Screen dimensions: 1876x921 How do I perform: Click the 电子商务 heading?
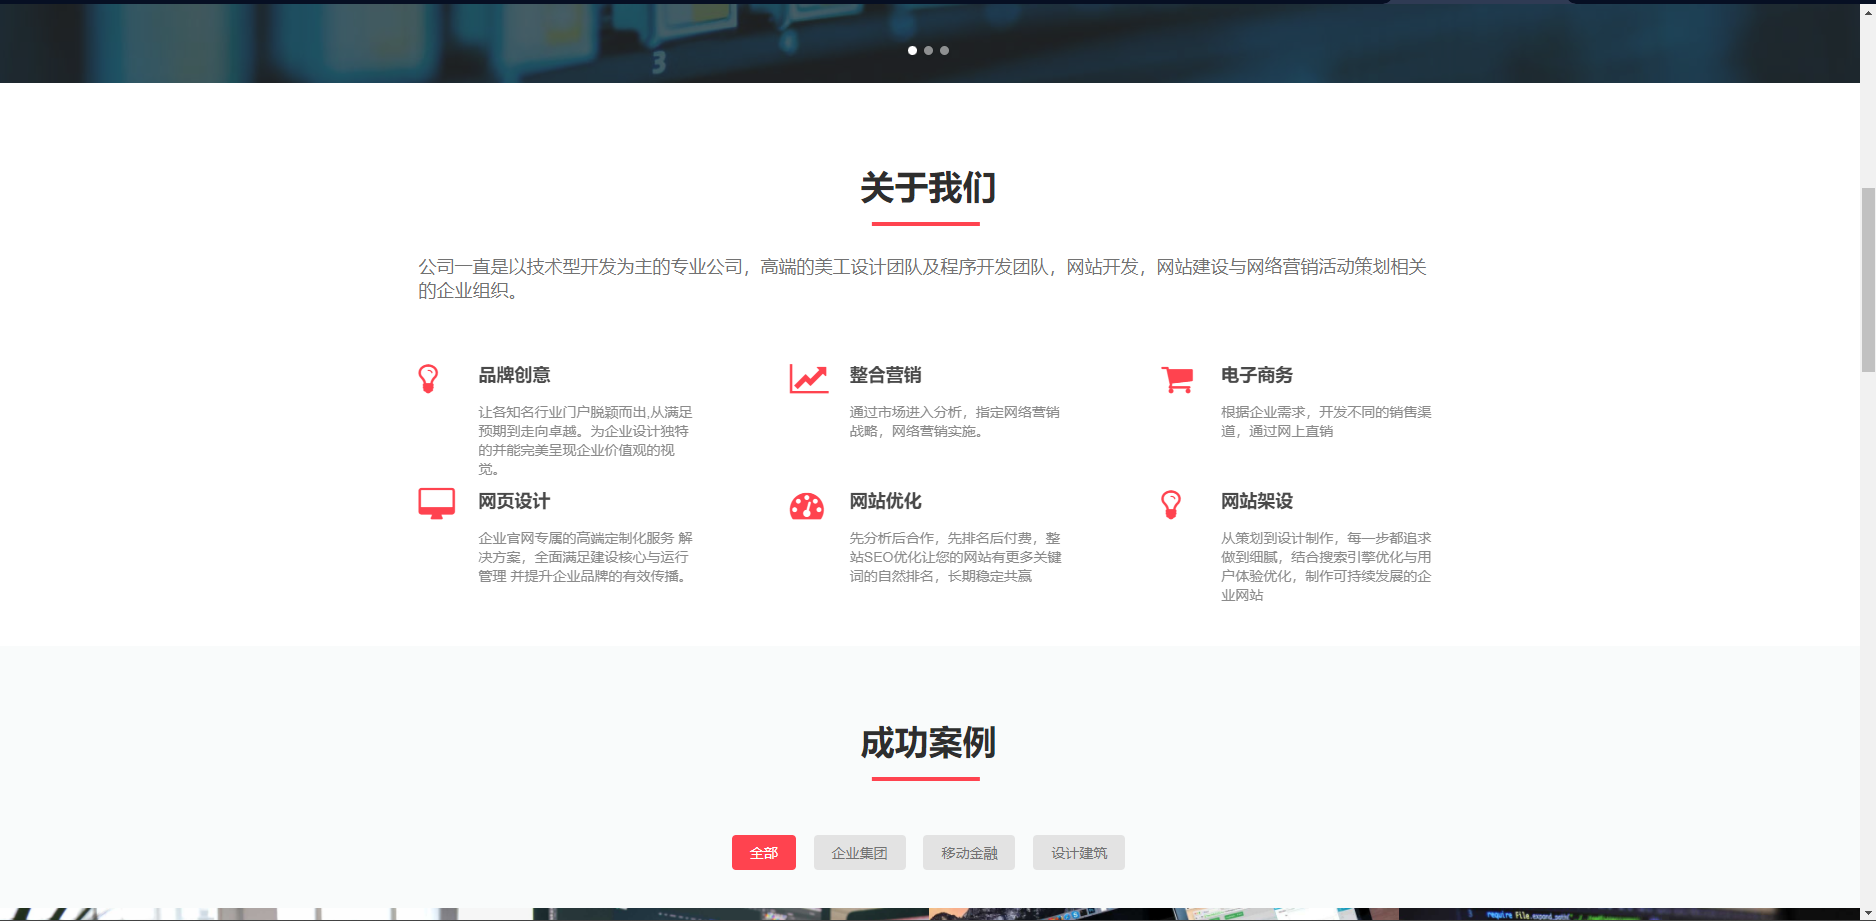(x=1256, y=375)
